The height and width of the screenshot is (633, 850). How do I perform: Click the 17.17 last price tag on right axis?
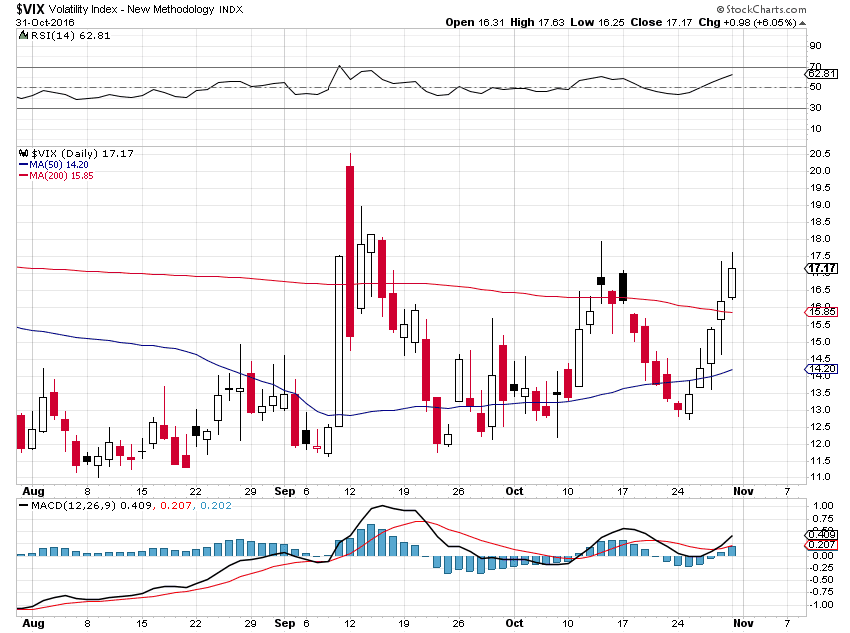point(822,268)
